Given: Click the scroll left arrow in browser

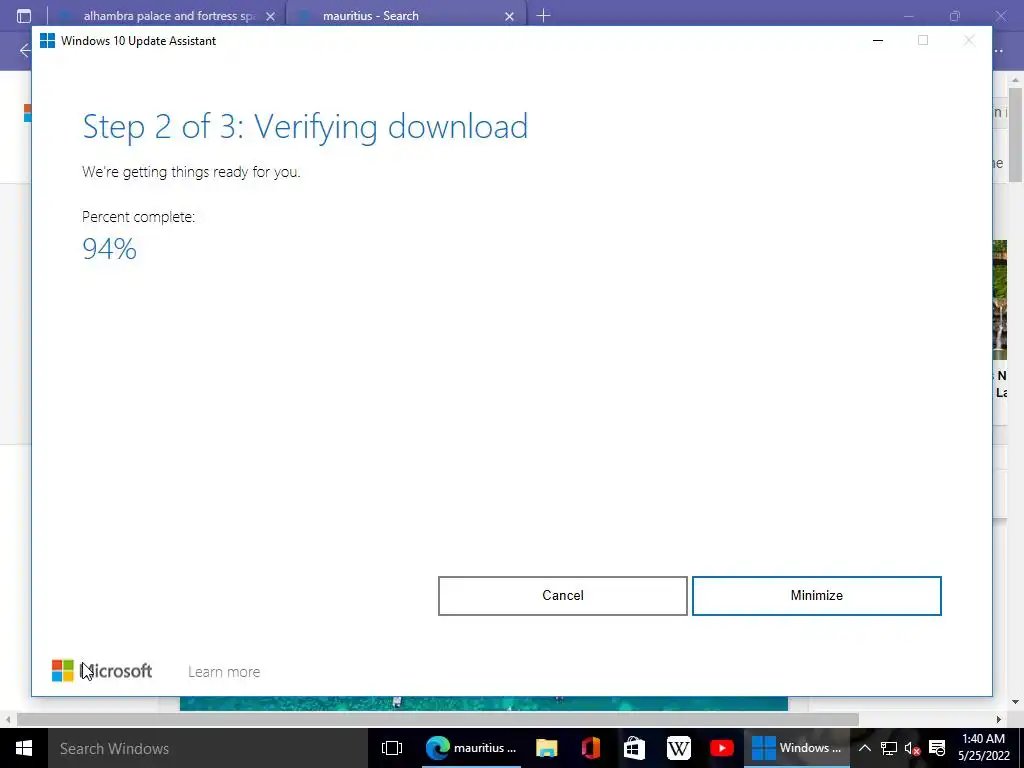Looking at the screenshot, I should 8,719.
